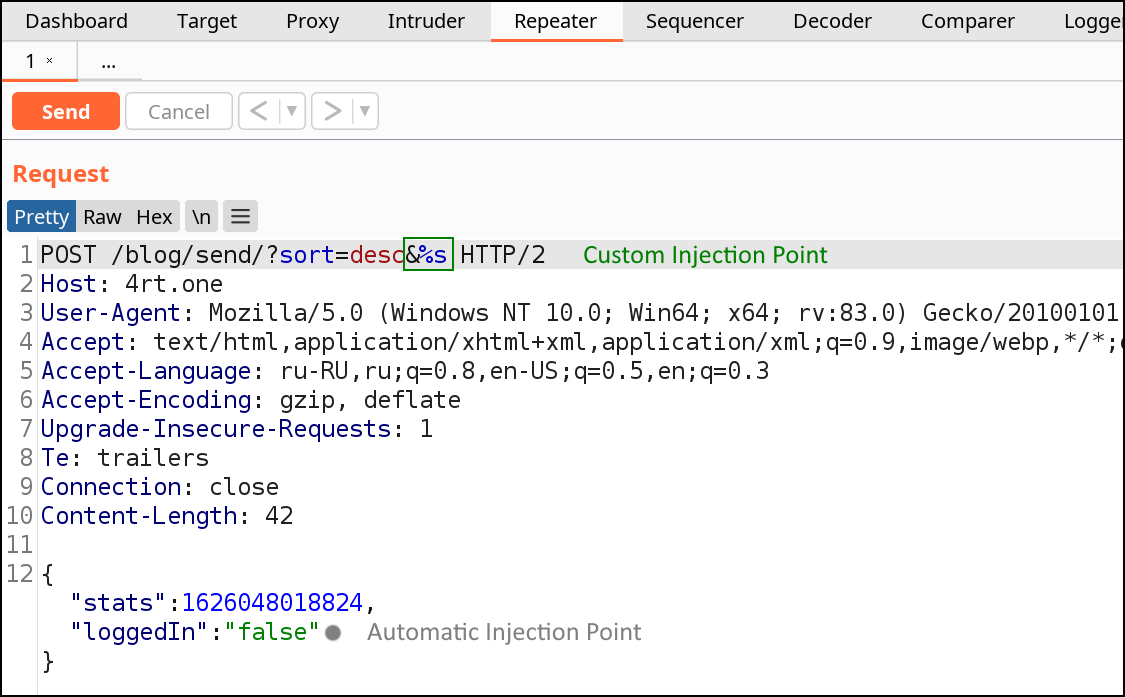Image resolution: width=1125 pixels, height=697 pixels.
Task: Switch to the Decoder tab
Action: click(x=832, y=22)
